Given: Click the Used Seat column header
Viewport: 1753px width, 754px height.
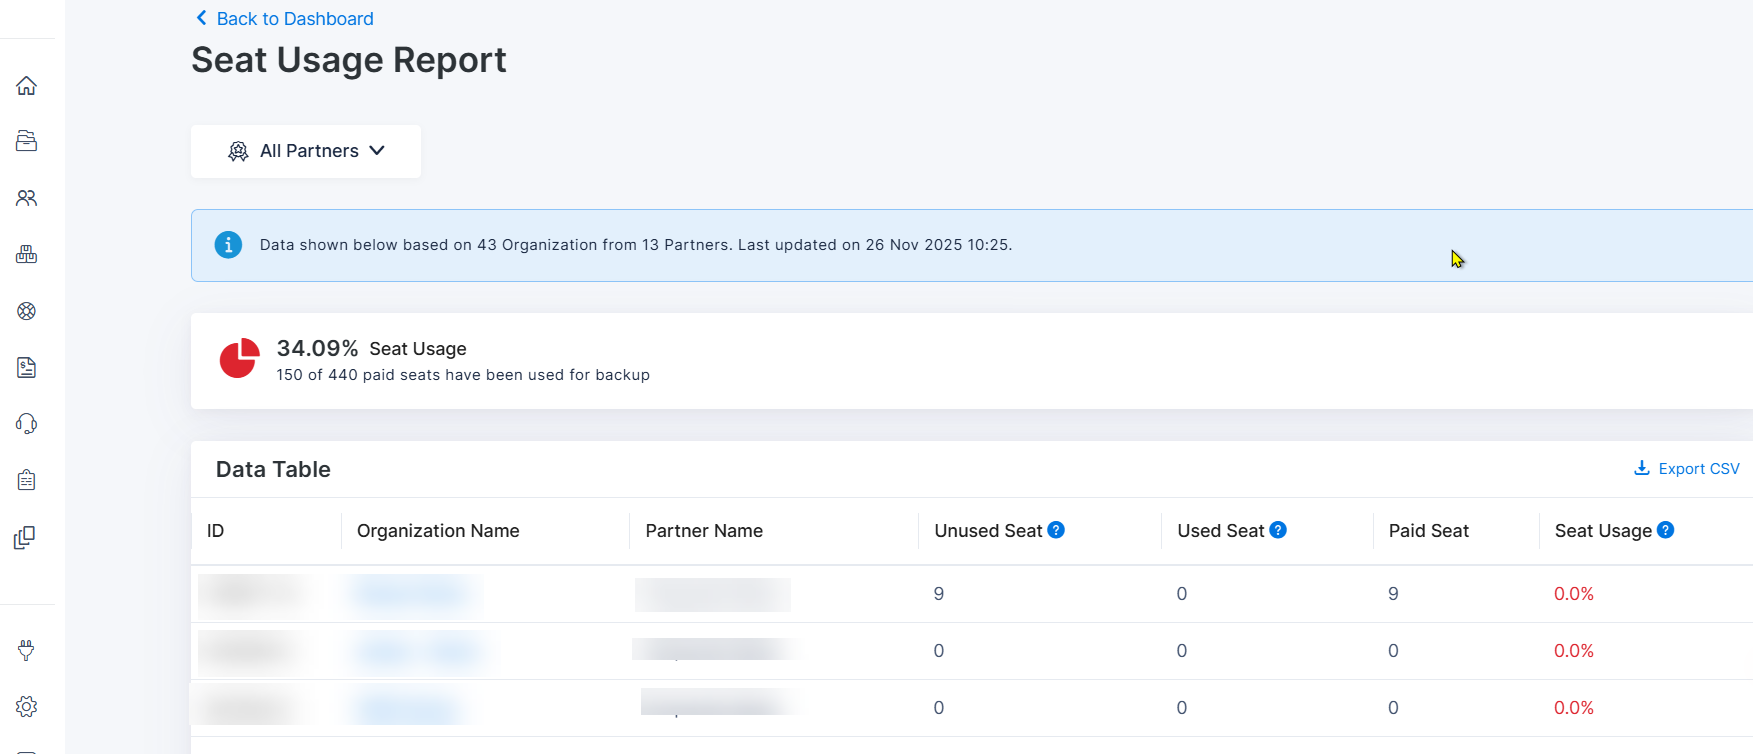Looking at the screenshot, I should tap(1221, 531).
